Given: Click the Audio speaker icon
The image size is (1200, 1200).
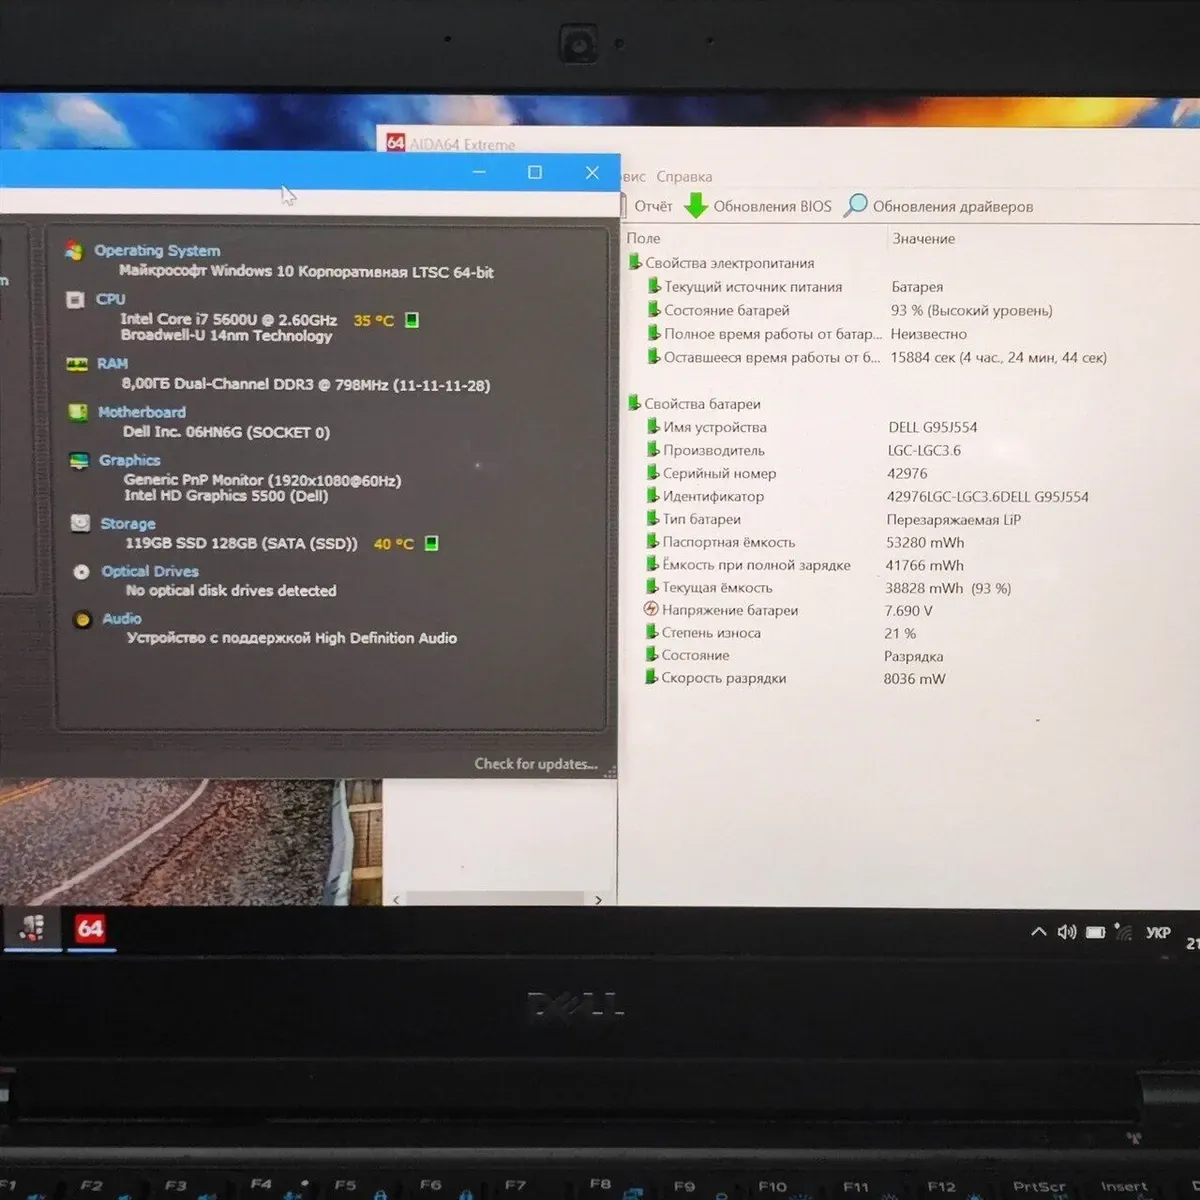Looking at the screenshot, I should [x=82, y=619].
